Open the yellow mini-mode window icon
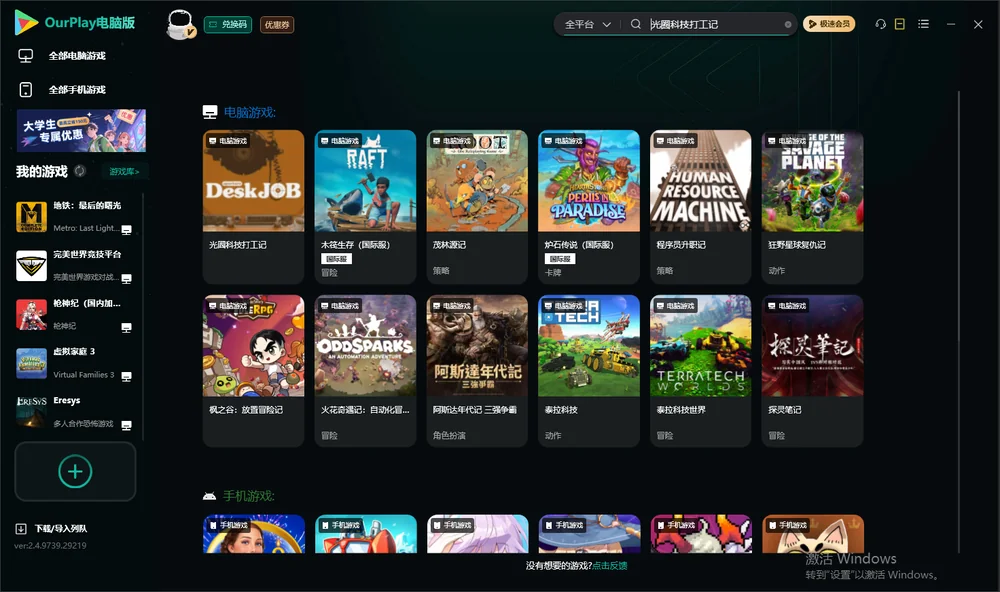This screenshot has height=592, width=1000. pyautogui.click(x=900, y=24)
